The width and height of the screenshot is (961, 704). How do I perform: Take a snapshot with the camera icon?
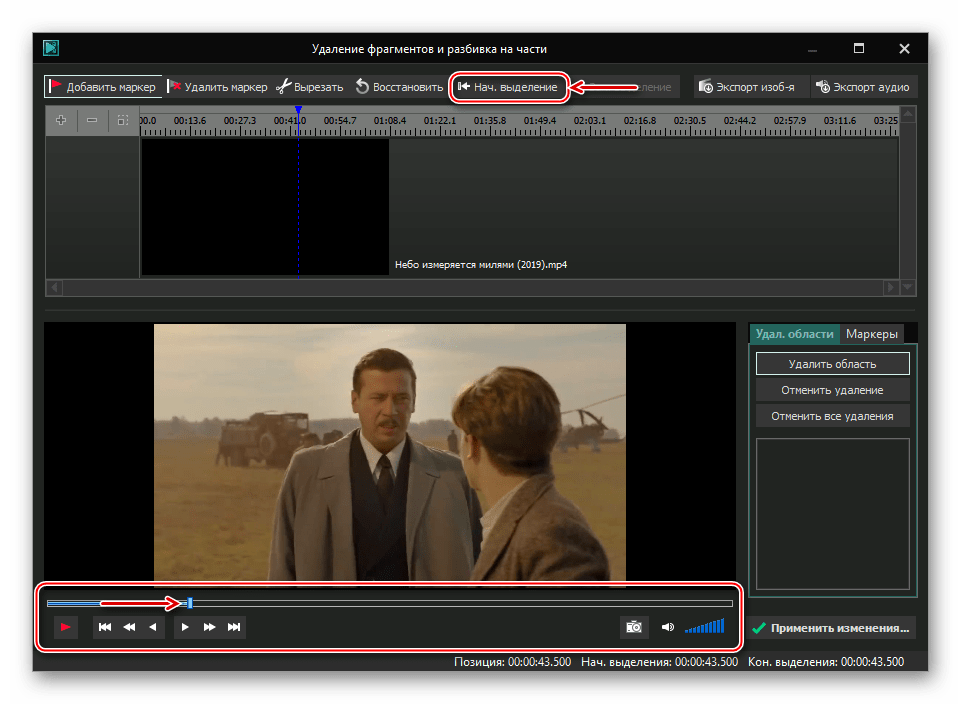[633, 627]
